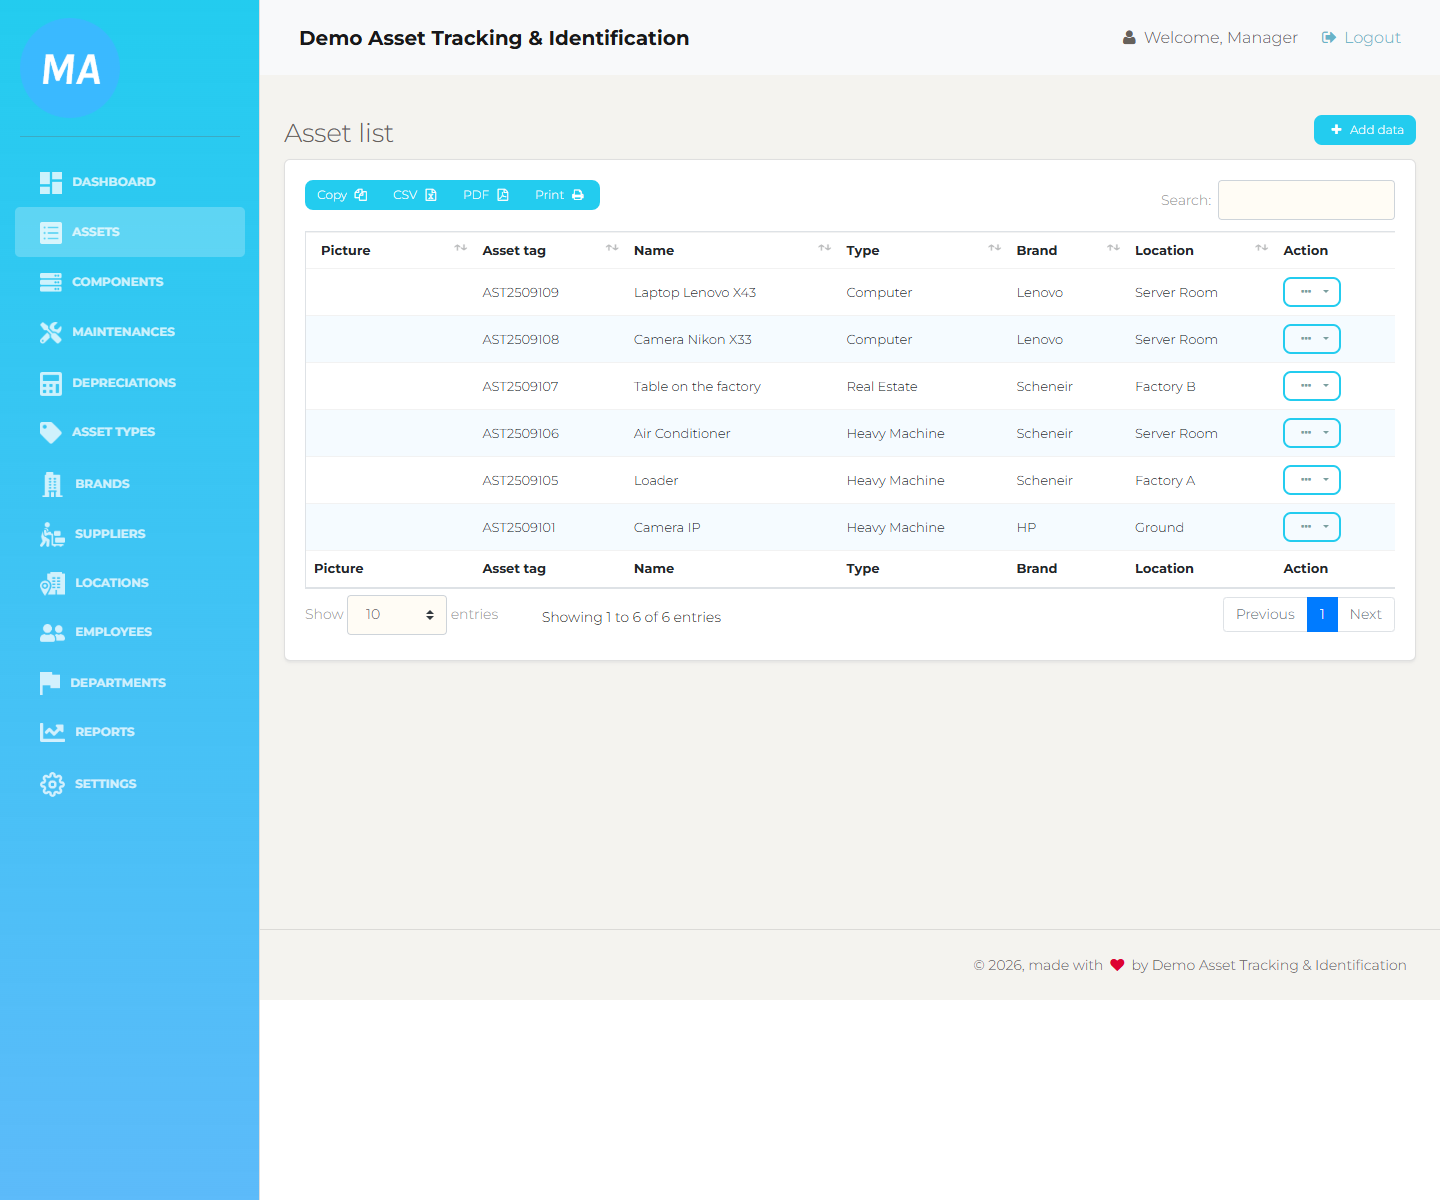Click the cell Table on the factory
Image resolution: width=1440 pixels, height=1200 pixels.
point(697,387)
